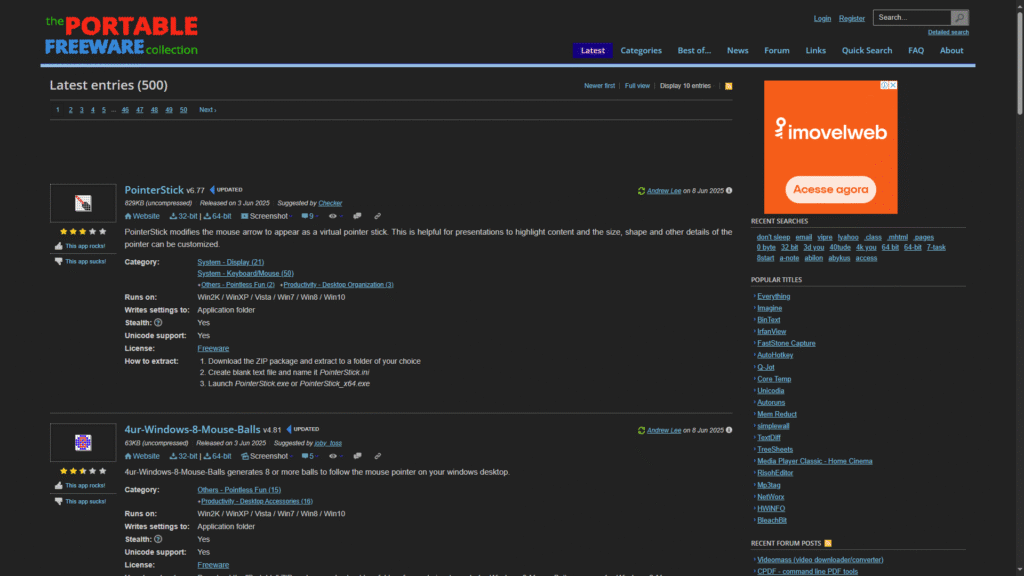
Task: Open the PointerStick Website home icon link
Action: [x=142, y=216]
